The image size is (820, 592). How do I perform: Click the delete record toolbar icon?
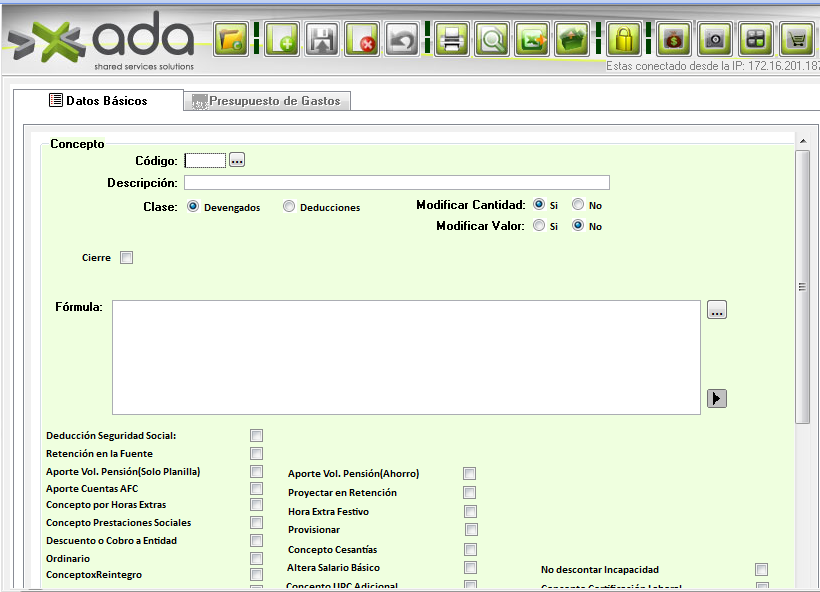tap(362, 40)
